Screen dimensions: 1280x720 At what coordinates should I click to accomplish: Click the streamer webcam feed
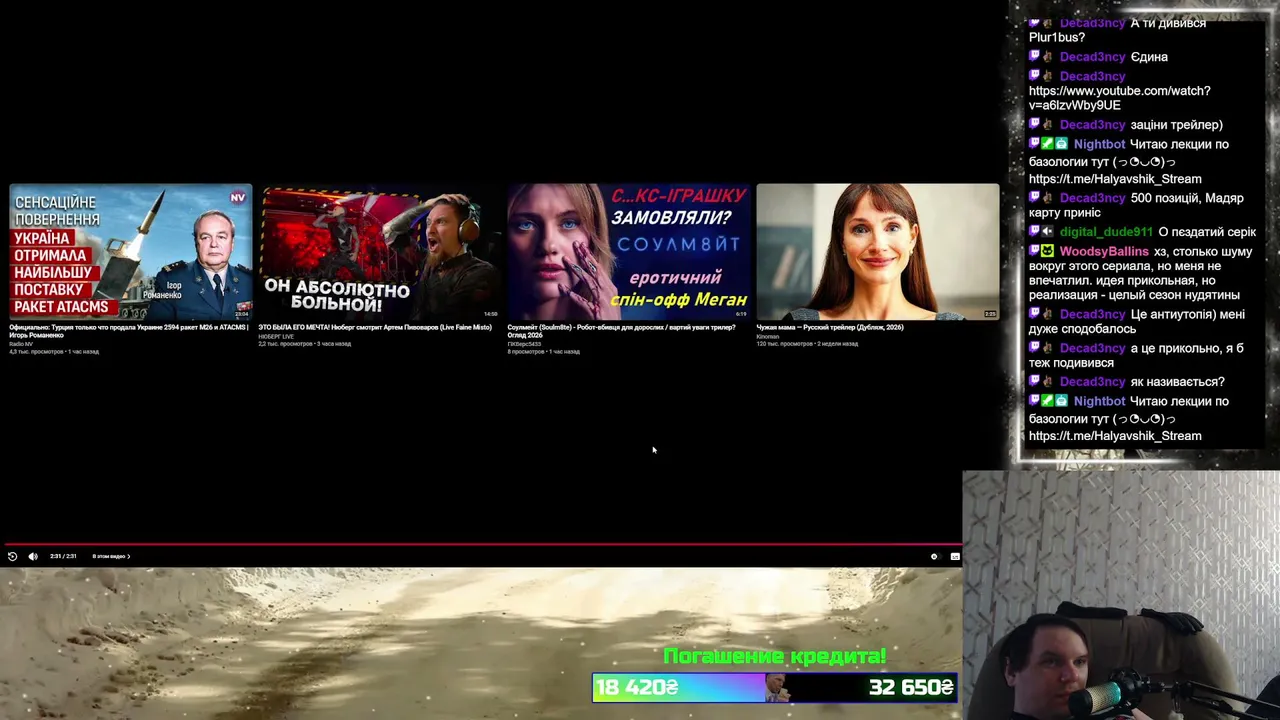(1121, 595)
